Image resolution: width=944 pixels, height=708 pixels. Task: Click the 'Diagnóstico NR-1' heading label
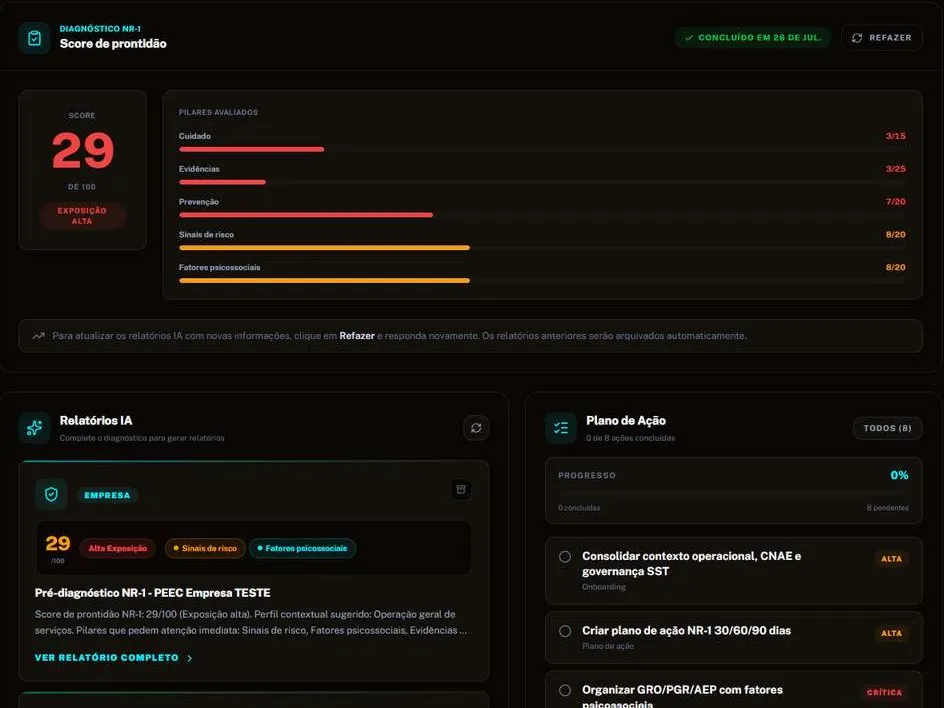pos(100,29)
